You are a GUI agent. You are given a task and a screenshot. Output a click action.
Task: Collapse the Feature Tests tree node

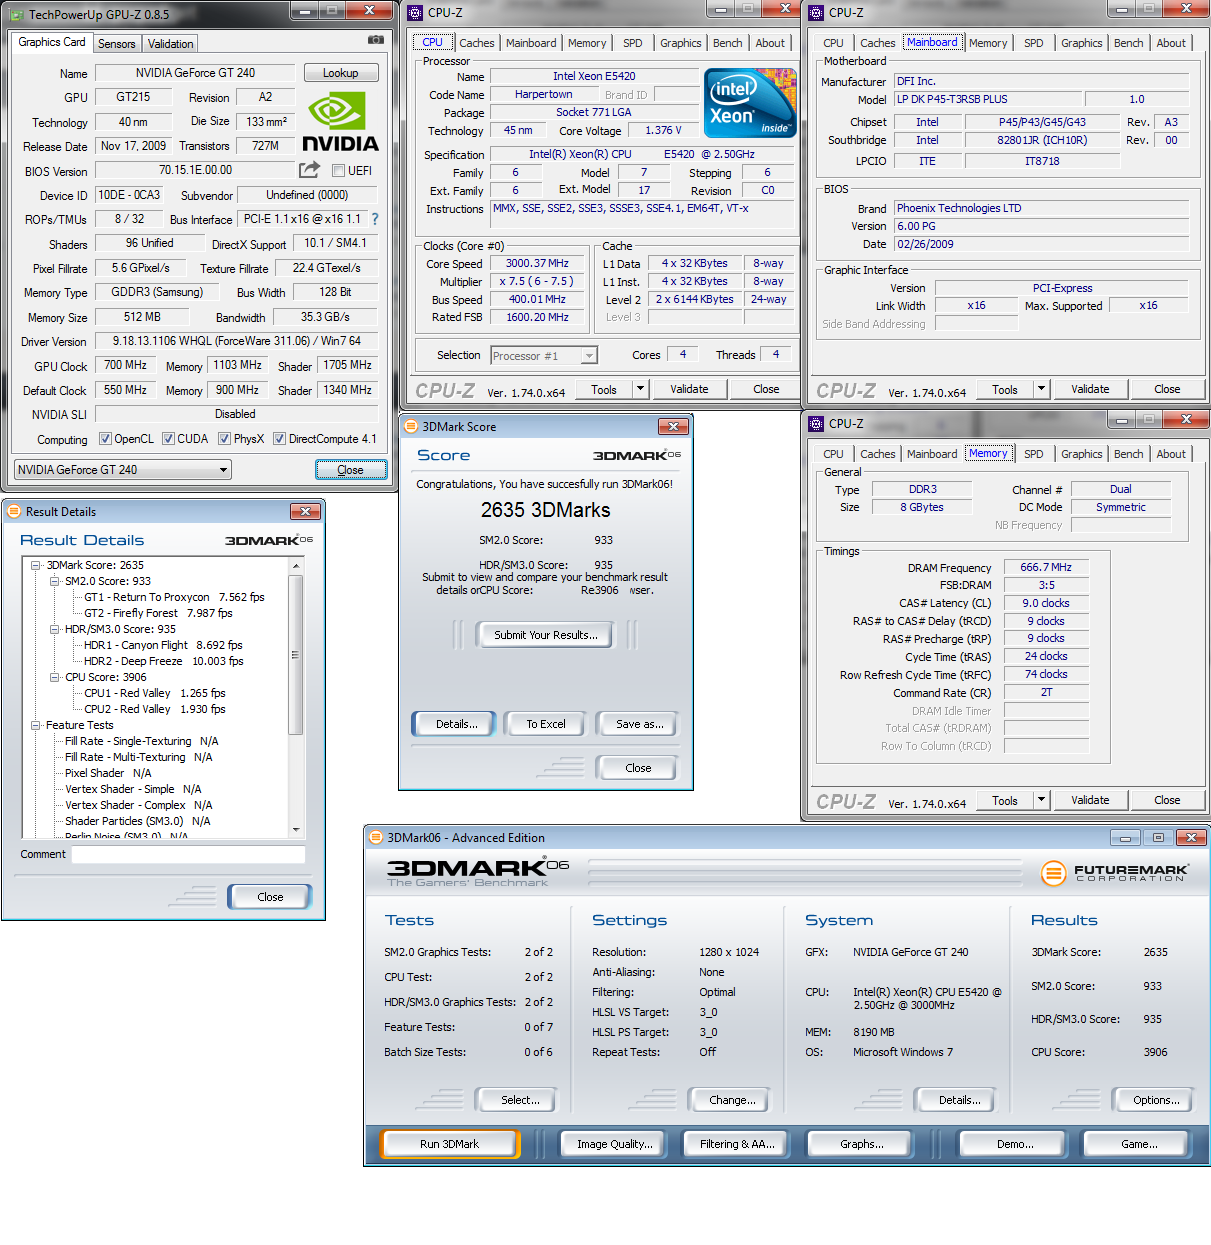pyautogui.click(x=36, y=726)
